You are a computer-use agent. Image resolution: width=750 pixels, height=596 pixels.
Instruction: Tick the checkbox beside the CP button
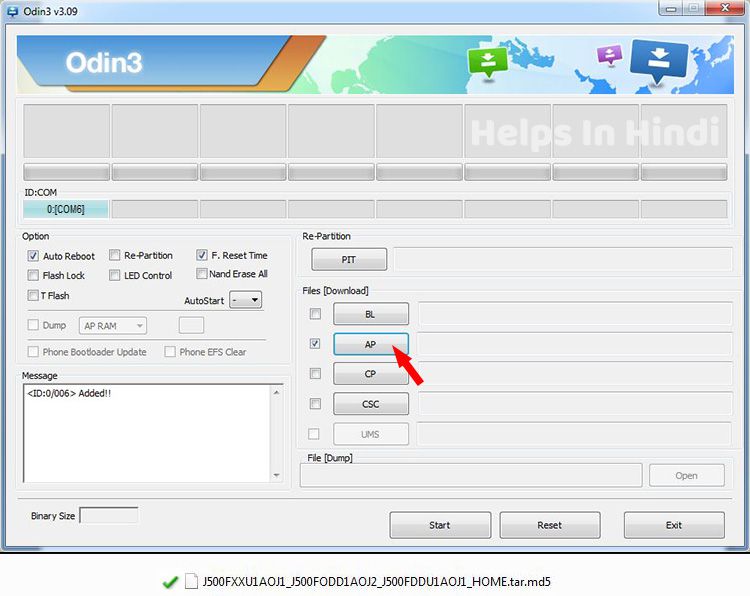(x=315, y=374)
